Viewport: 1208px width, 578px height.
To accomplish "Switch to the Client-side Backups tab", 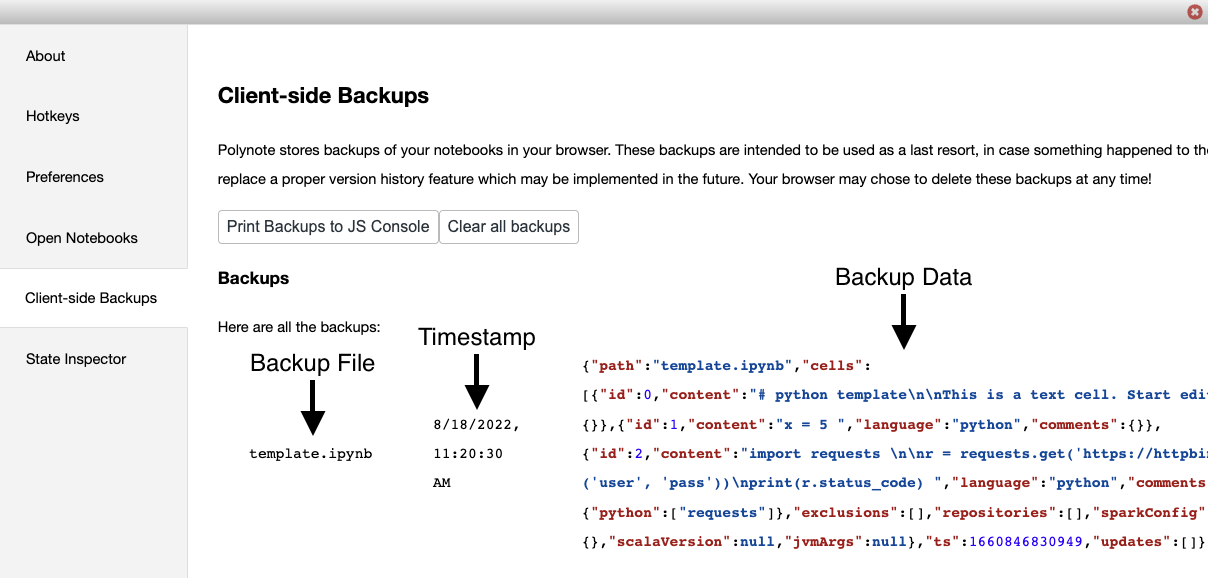I will click(91, 298).
